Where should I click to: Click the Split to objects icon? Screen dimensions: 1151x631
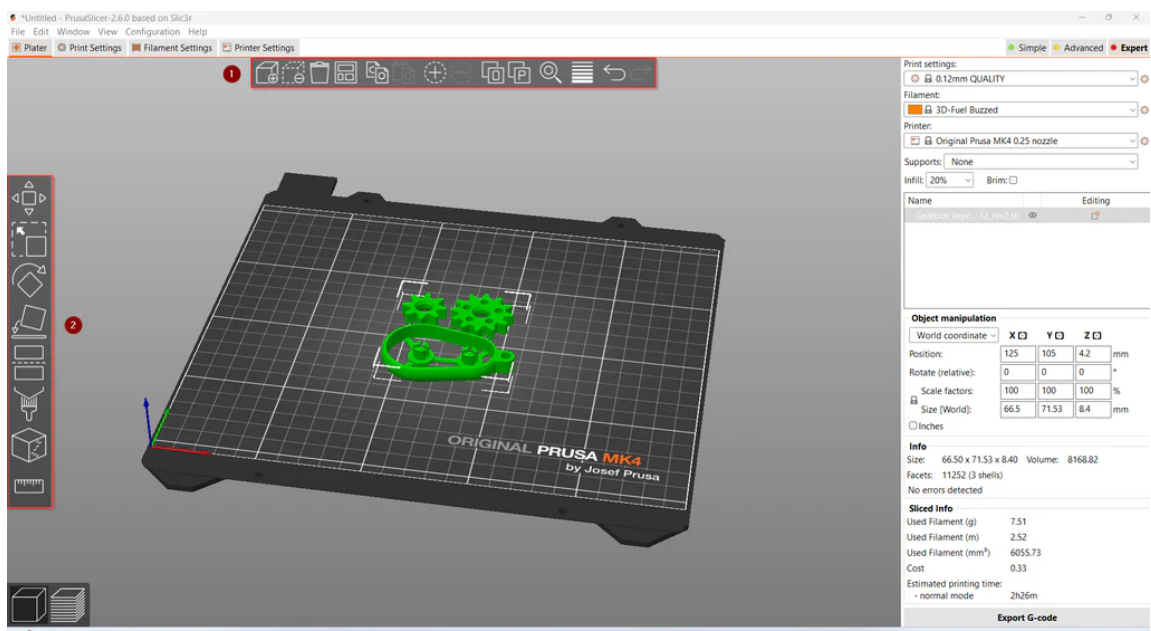tap(493, 73)
